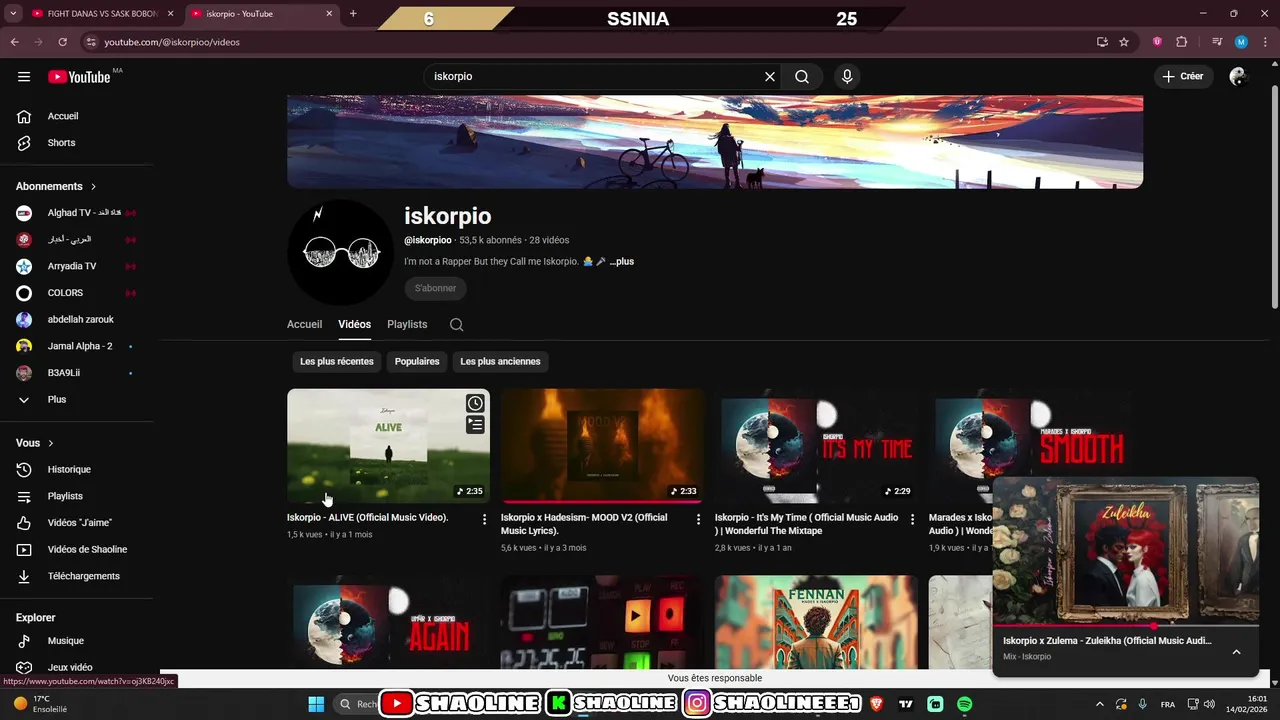The image size is (1280, 720).
Task: Open the MOOD V2 video thumbnail
Action: pos(602,446)
